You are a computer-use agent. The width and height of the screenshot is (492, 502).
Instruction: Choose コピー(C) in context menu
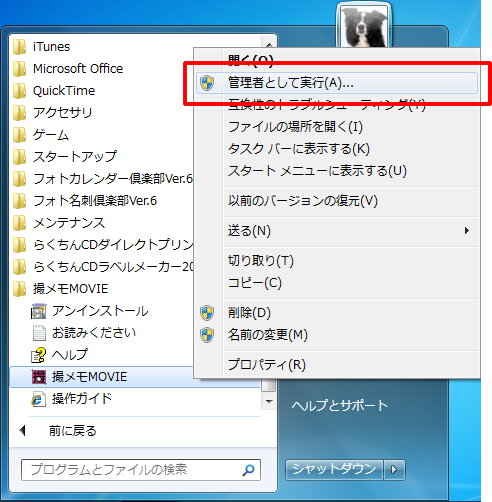click(x=255, y=283)
